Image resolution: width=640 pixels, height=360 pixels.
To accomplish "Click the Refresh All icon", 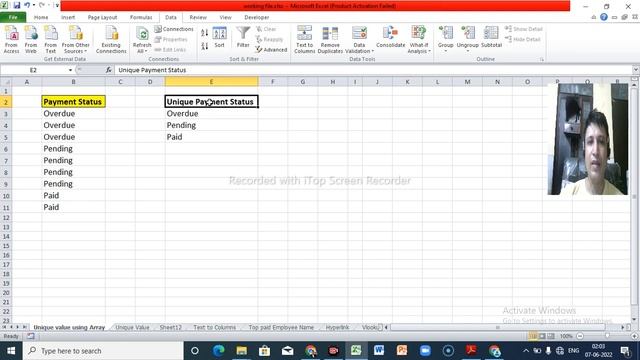I will (142, 40).
